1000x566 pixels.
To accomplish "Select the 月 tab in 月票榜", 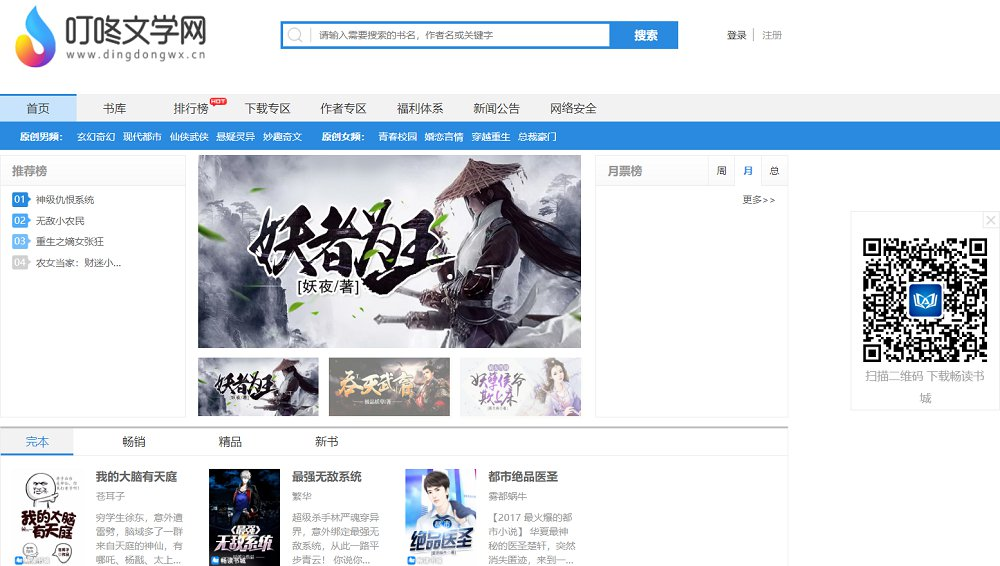I will pos(748,171).
